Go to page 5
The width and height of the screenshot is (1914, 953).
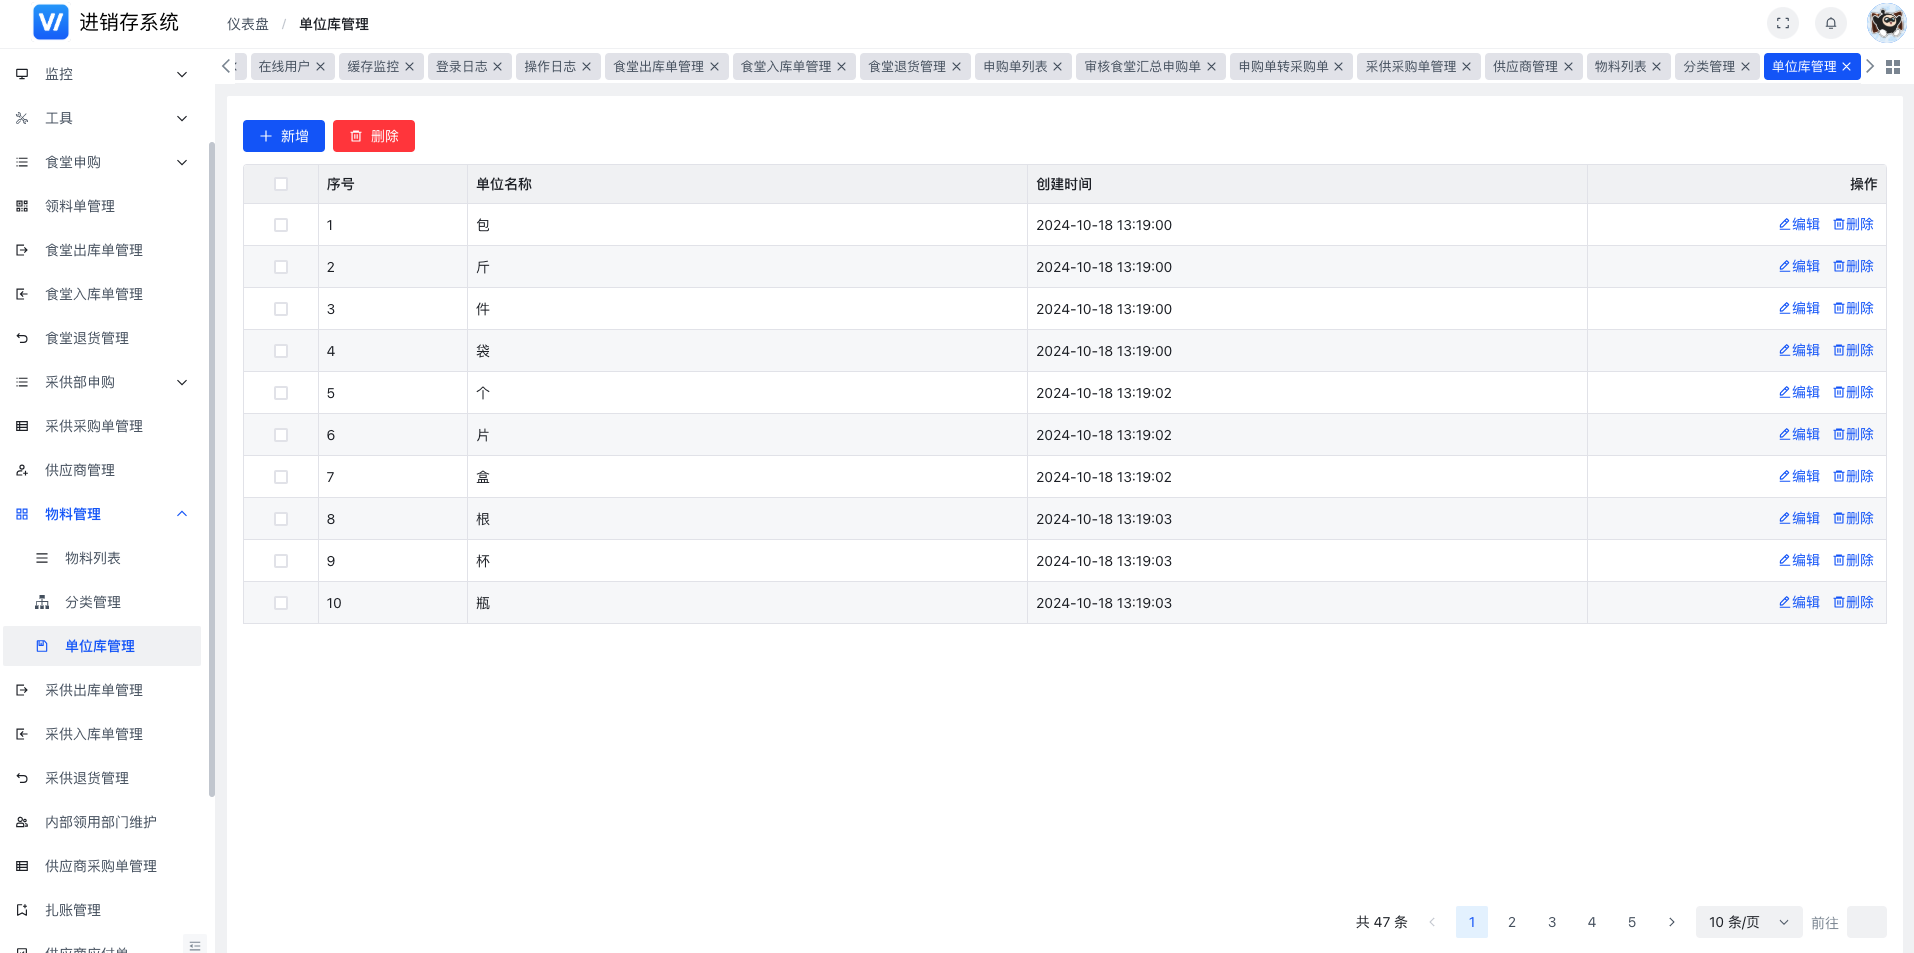(x=1632, y=922)
